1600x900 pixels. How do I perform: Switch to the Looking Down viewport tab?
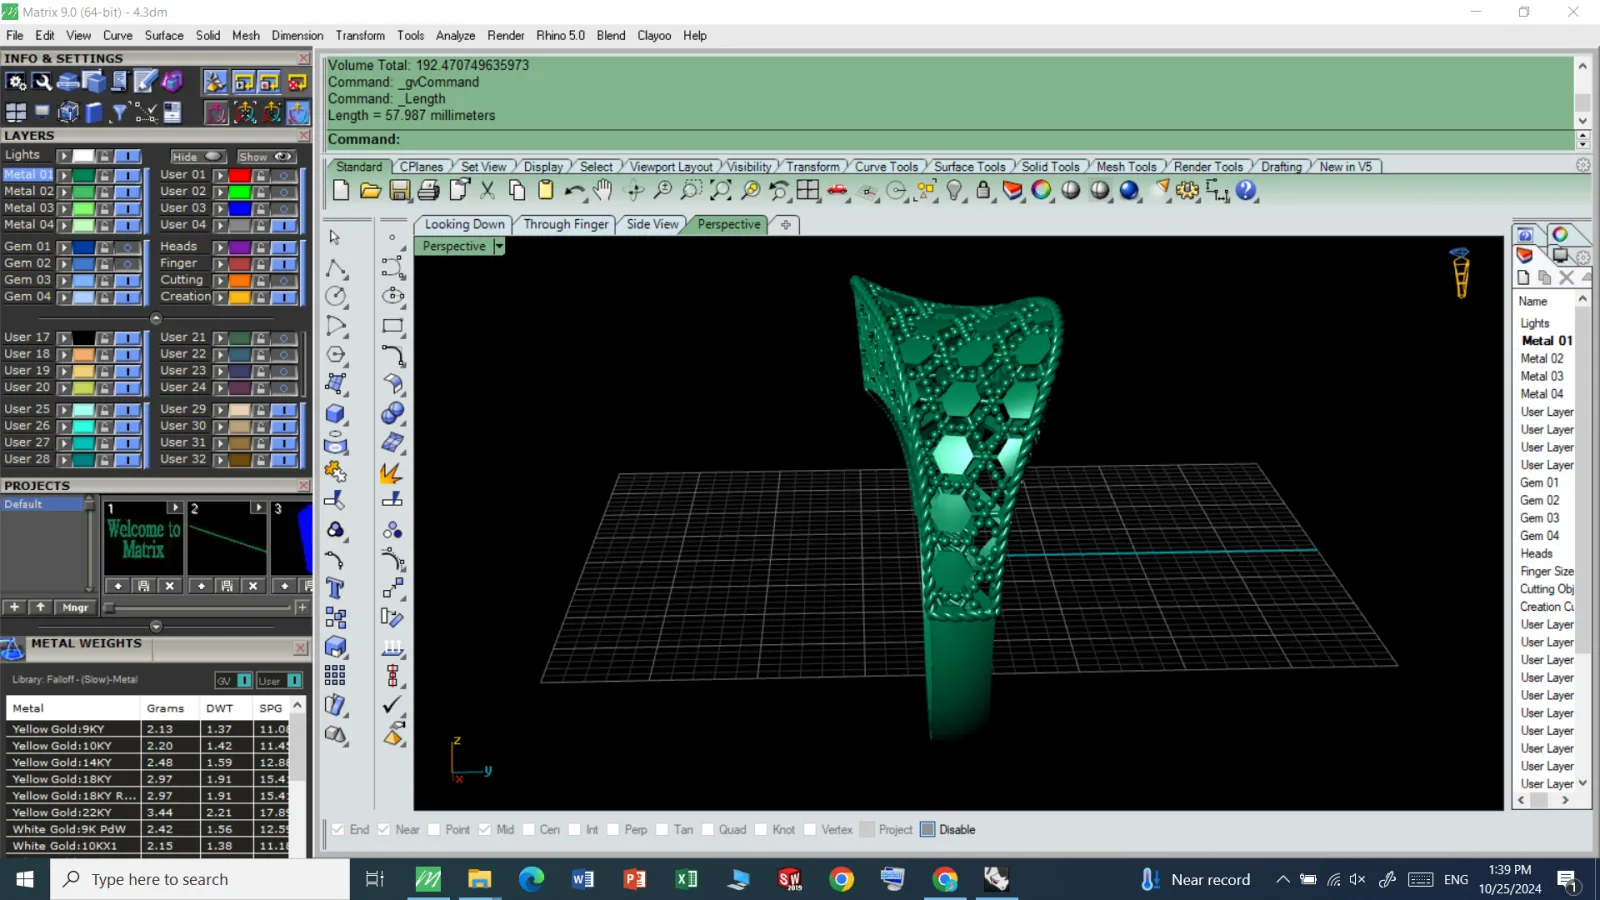coord(464,224)
